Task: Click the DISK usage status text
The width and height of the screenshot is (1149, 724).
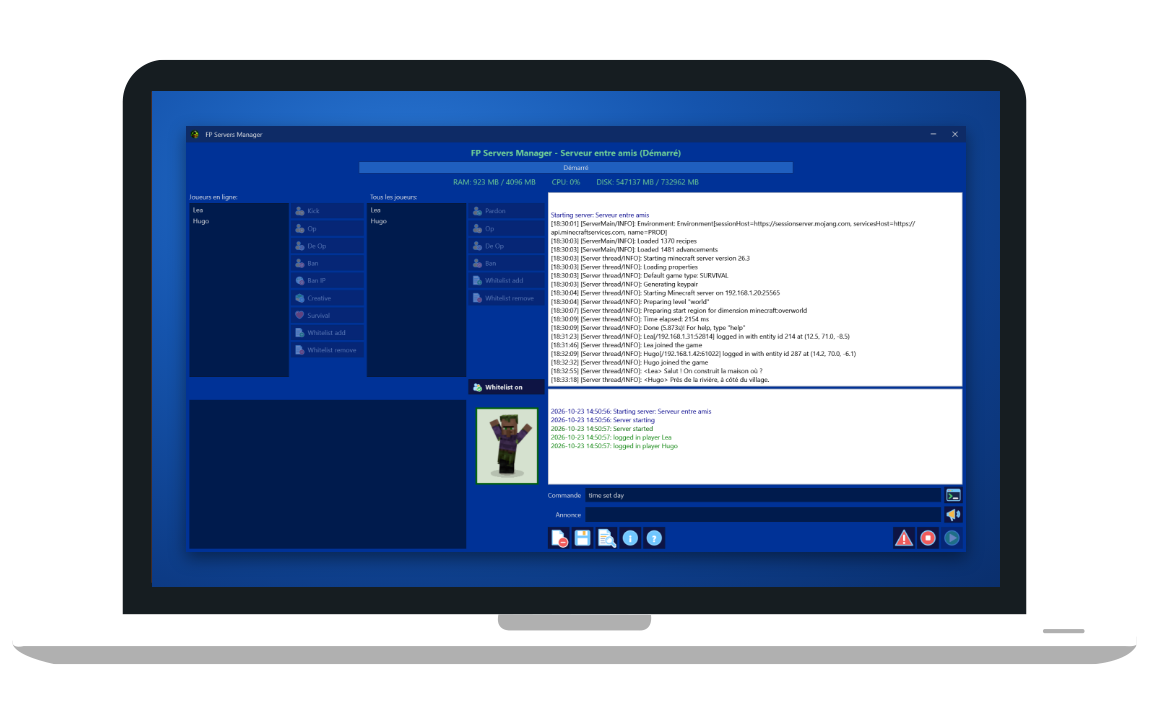Action: click(647, 182)
